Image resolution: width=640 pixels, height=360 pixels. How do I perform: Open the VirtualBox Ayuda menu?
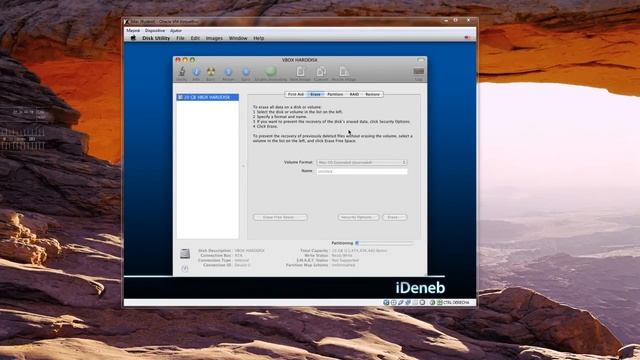tap(176, 31)
